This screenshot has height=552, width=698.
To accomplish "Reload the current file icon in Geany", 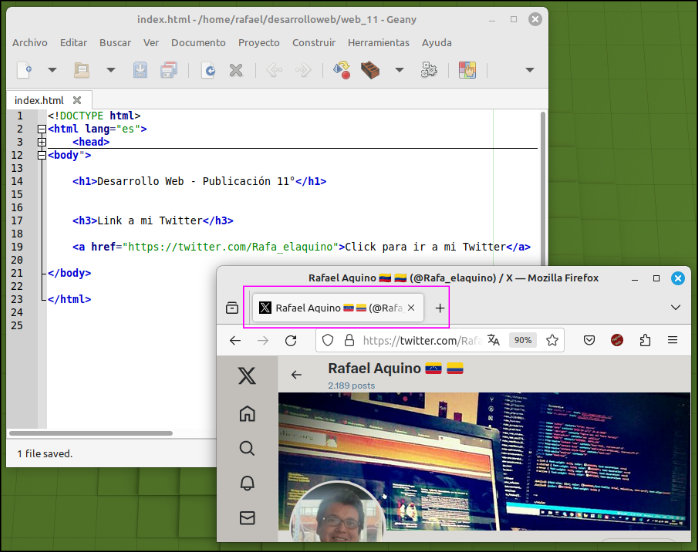I will (x=208, y=70).
